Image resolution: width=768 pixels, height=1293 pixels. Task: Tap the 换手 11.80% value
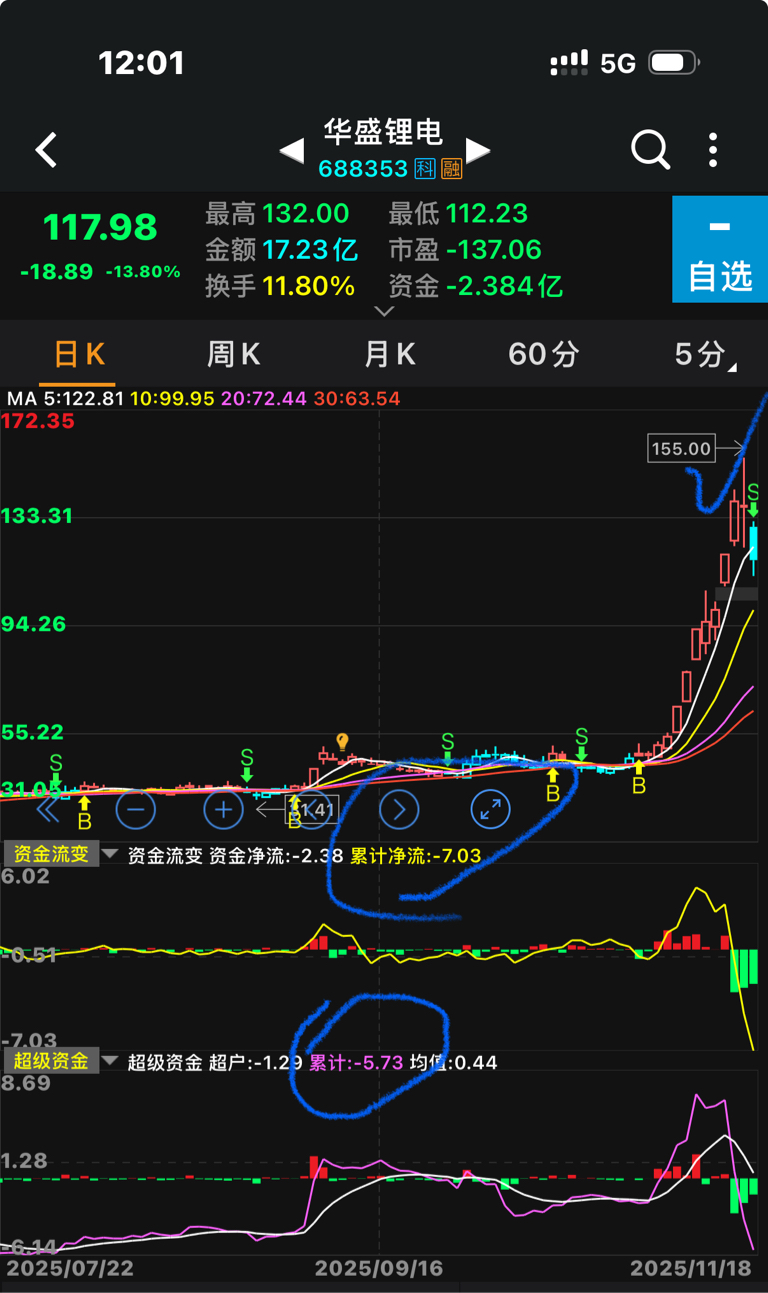click(x=309, y=286)
